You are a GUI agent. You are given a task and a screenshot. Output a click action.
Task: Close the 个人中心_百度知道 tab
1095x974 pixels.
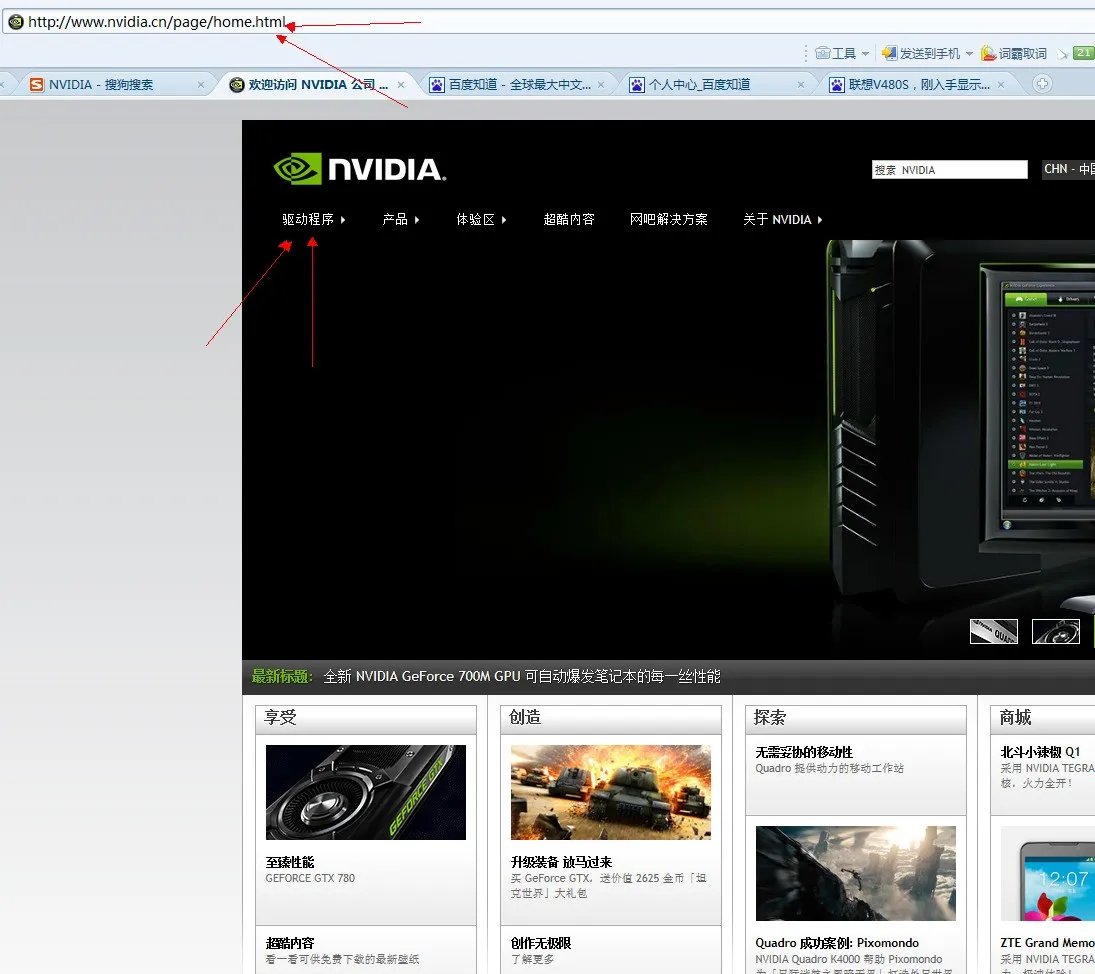(801, 84)
